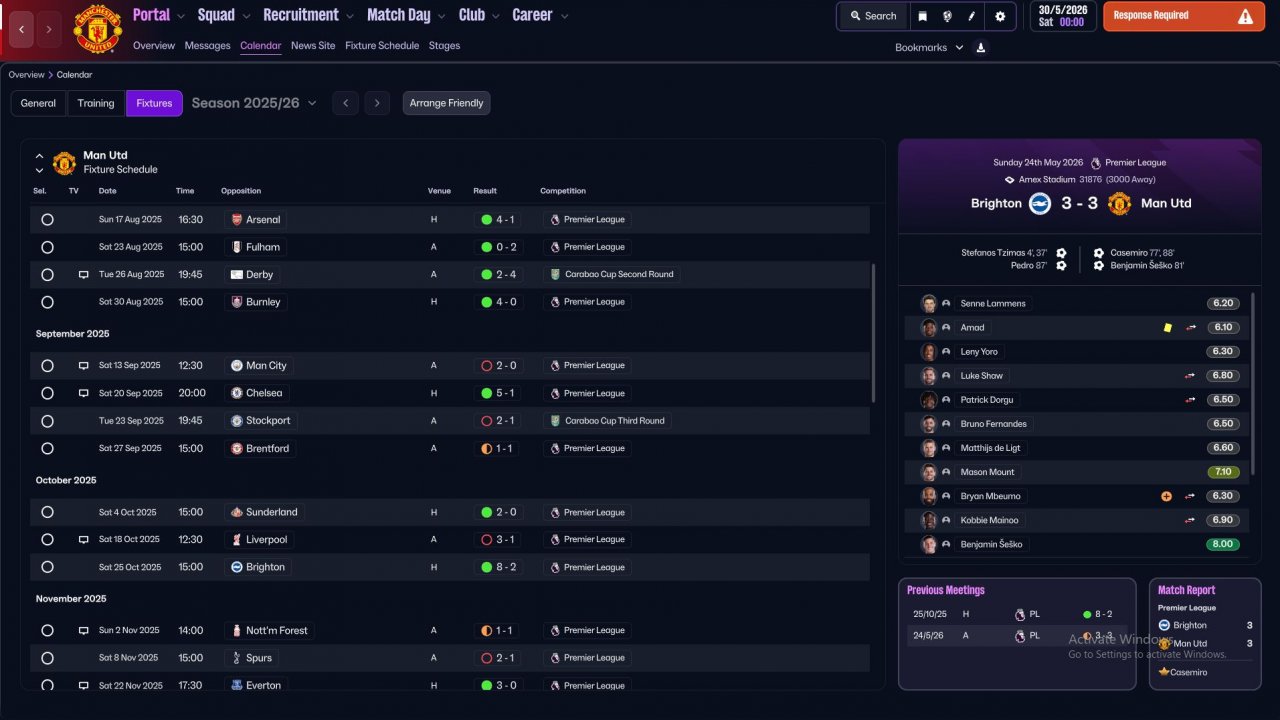
Task: Click the Response Required button
Action: click(x=1184, y=16)
